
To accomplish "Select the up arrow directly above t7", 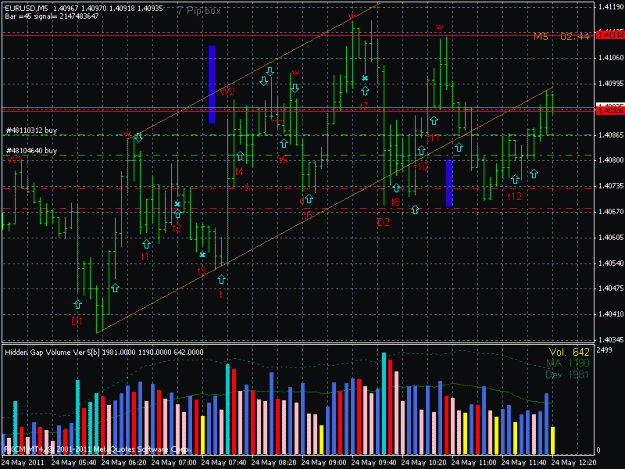I will [x=365, y=91].
